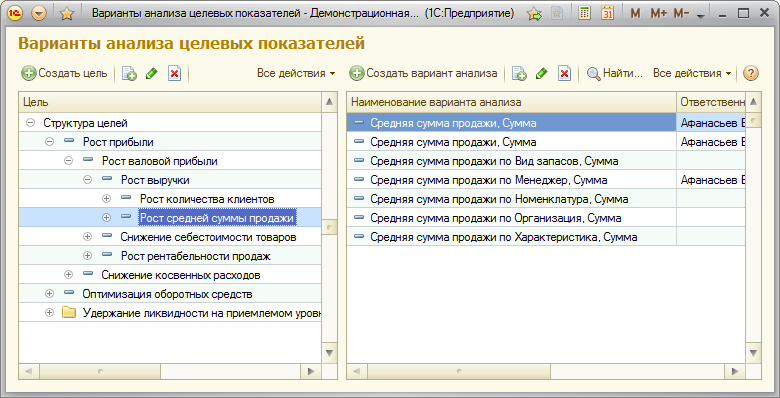
Task: Expand the Рост количества клиентов node
Action: coord(106,199)
